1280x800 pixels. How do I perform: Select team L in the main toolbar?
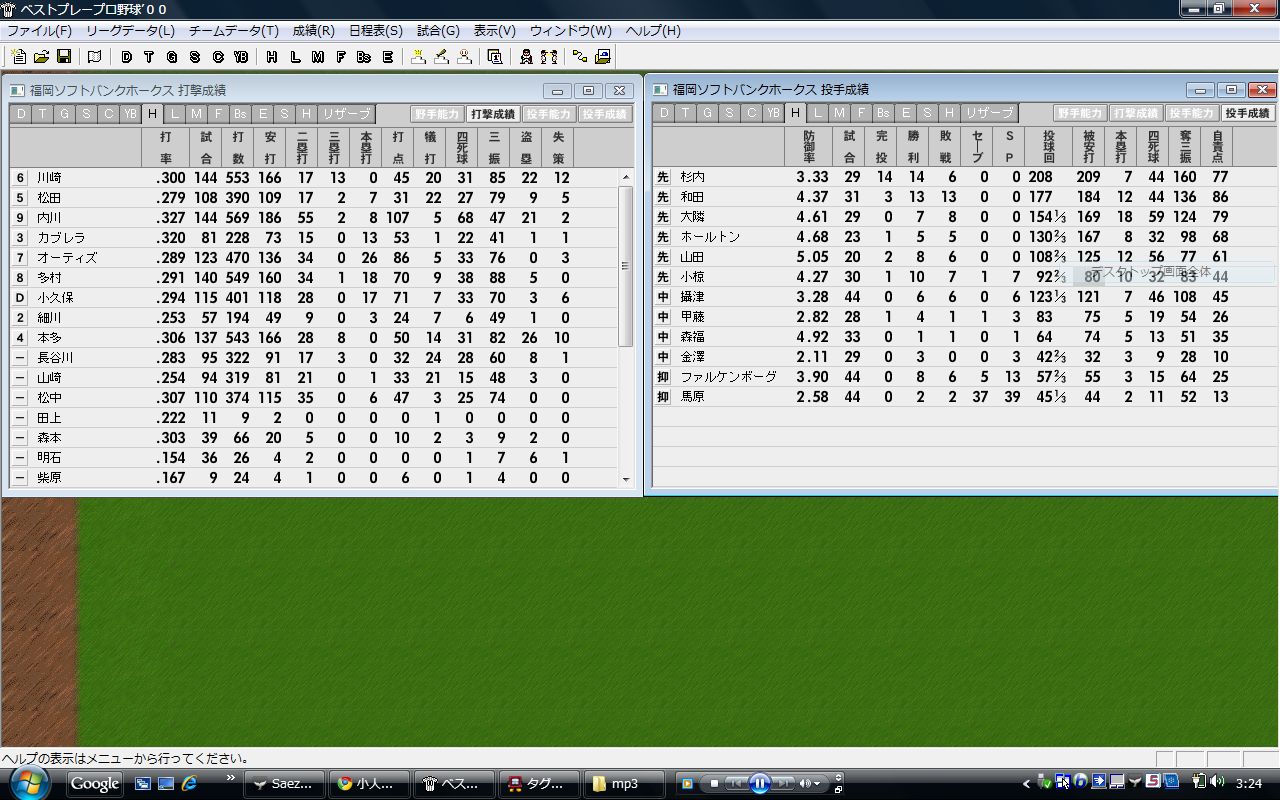295,57
